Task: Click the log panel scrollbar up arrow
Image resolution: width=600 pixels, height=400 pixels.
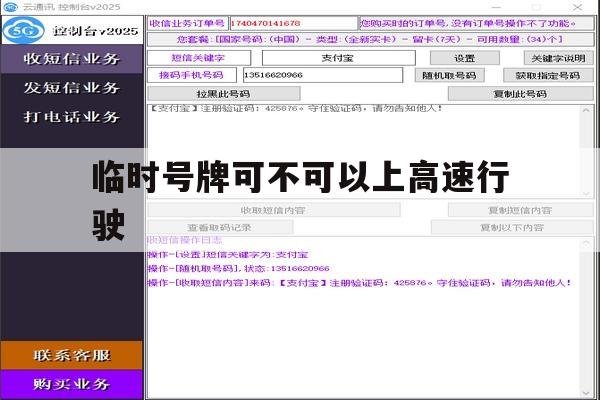Action: [x=586, y=243]
